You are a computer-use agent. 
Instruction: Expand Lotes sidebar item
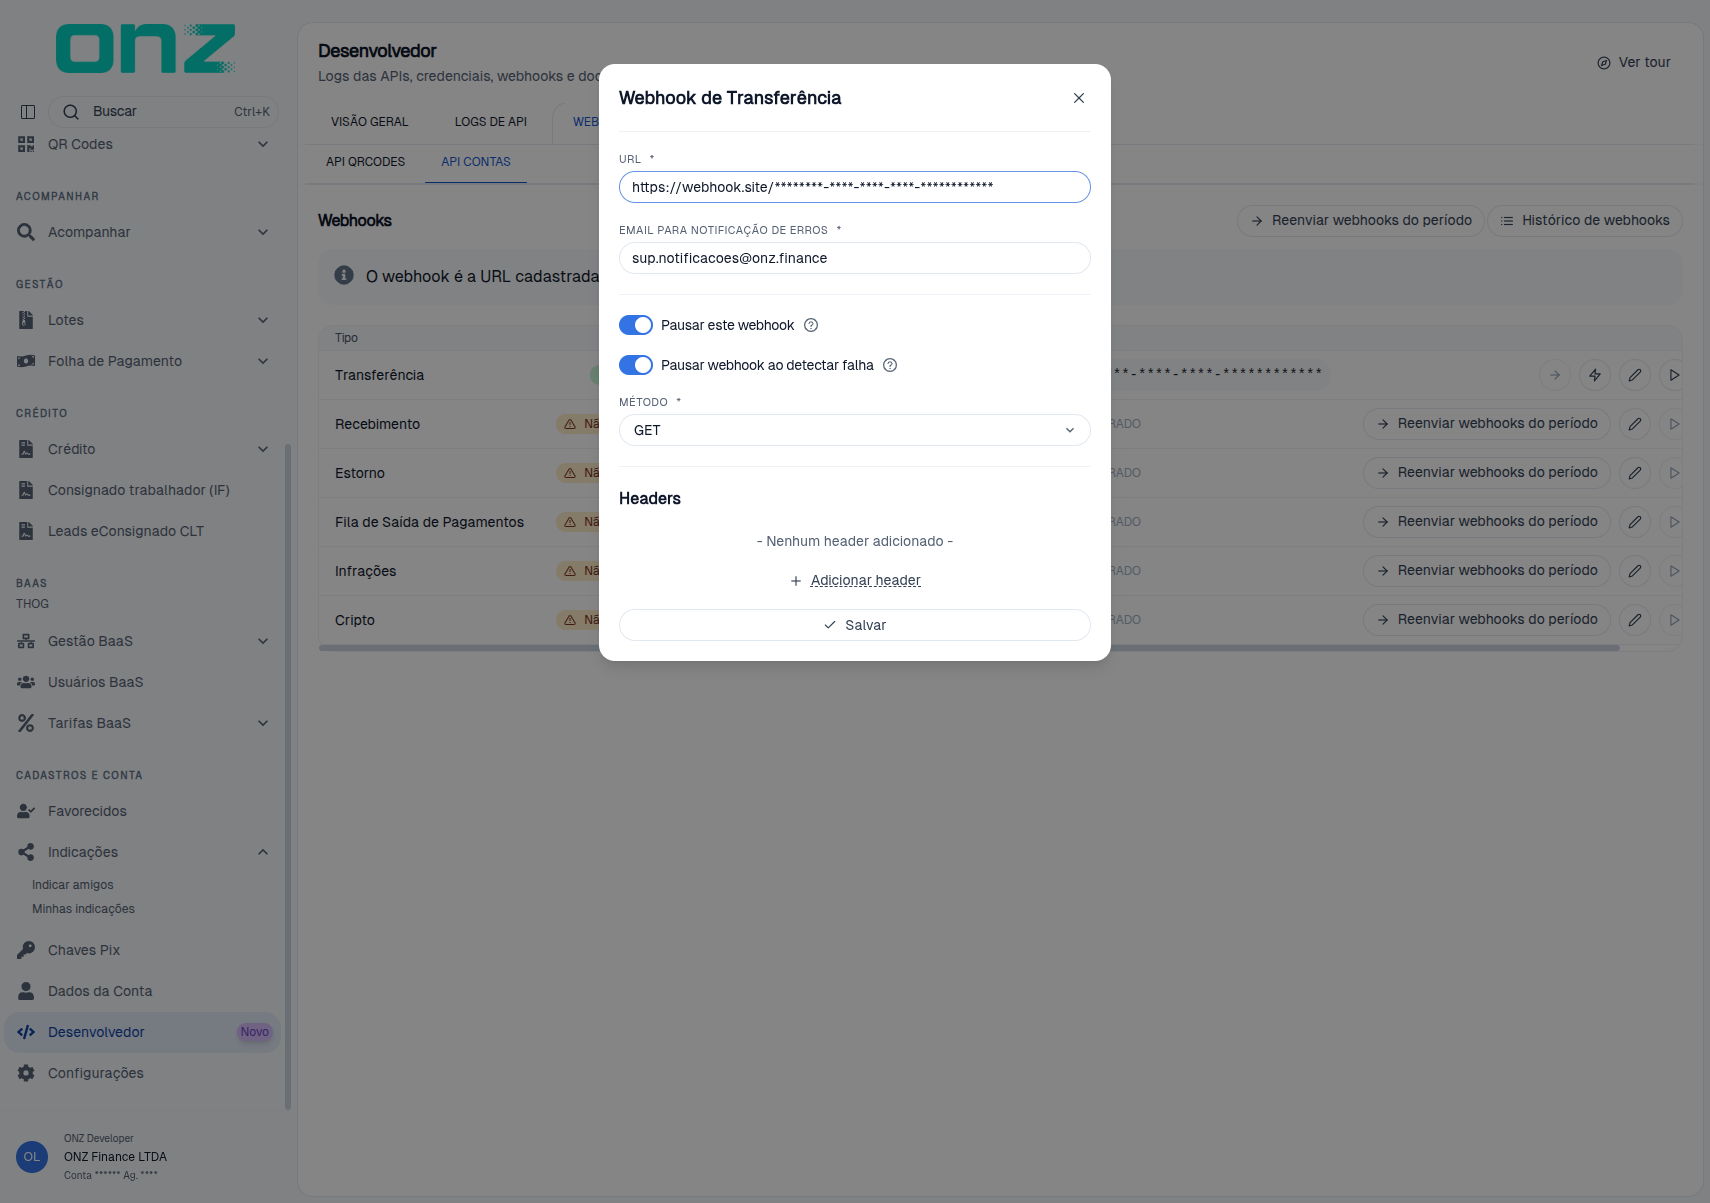143,320
